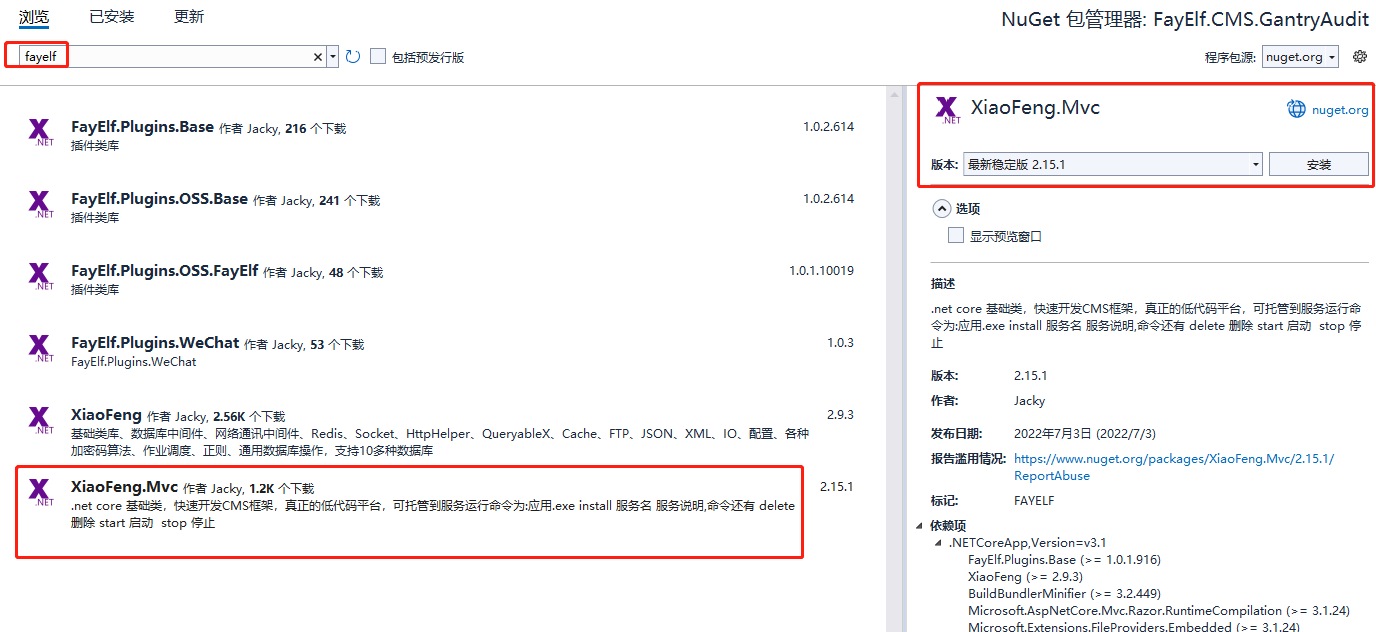Switch to the Updates tab
This screenshot has height=632, width=1376.
click(189, 17)
